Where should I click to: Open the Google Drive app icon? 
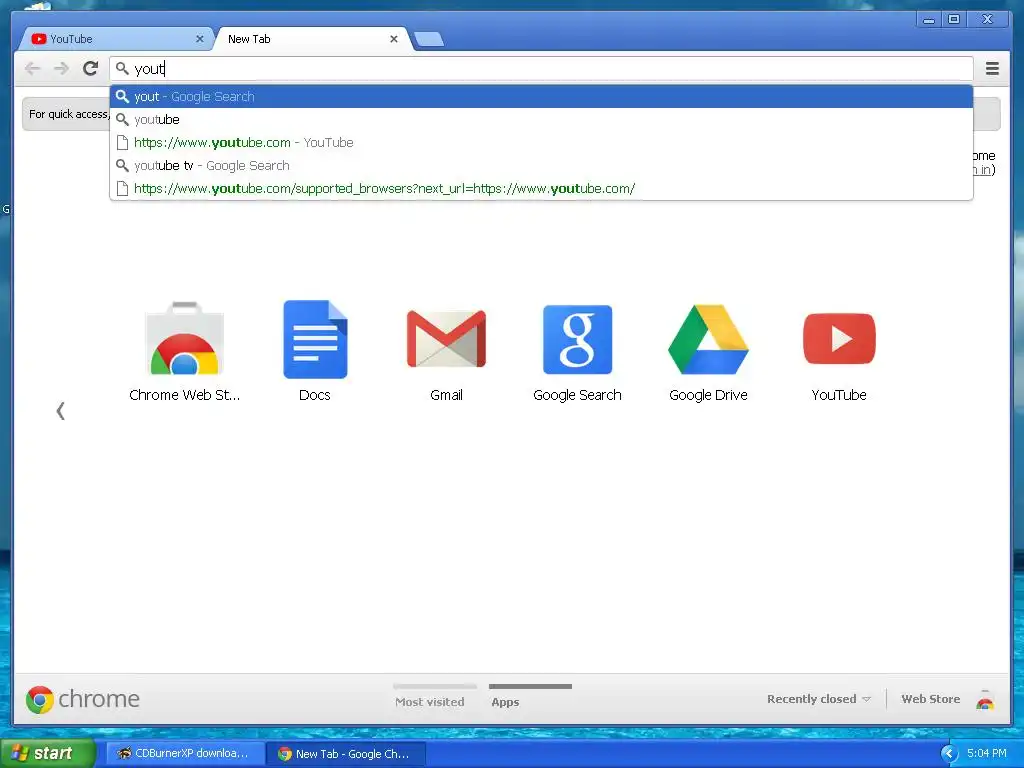709,340
